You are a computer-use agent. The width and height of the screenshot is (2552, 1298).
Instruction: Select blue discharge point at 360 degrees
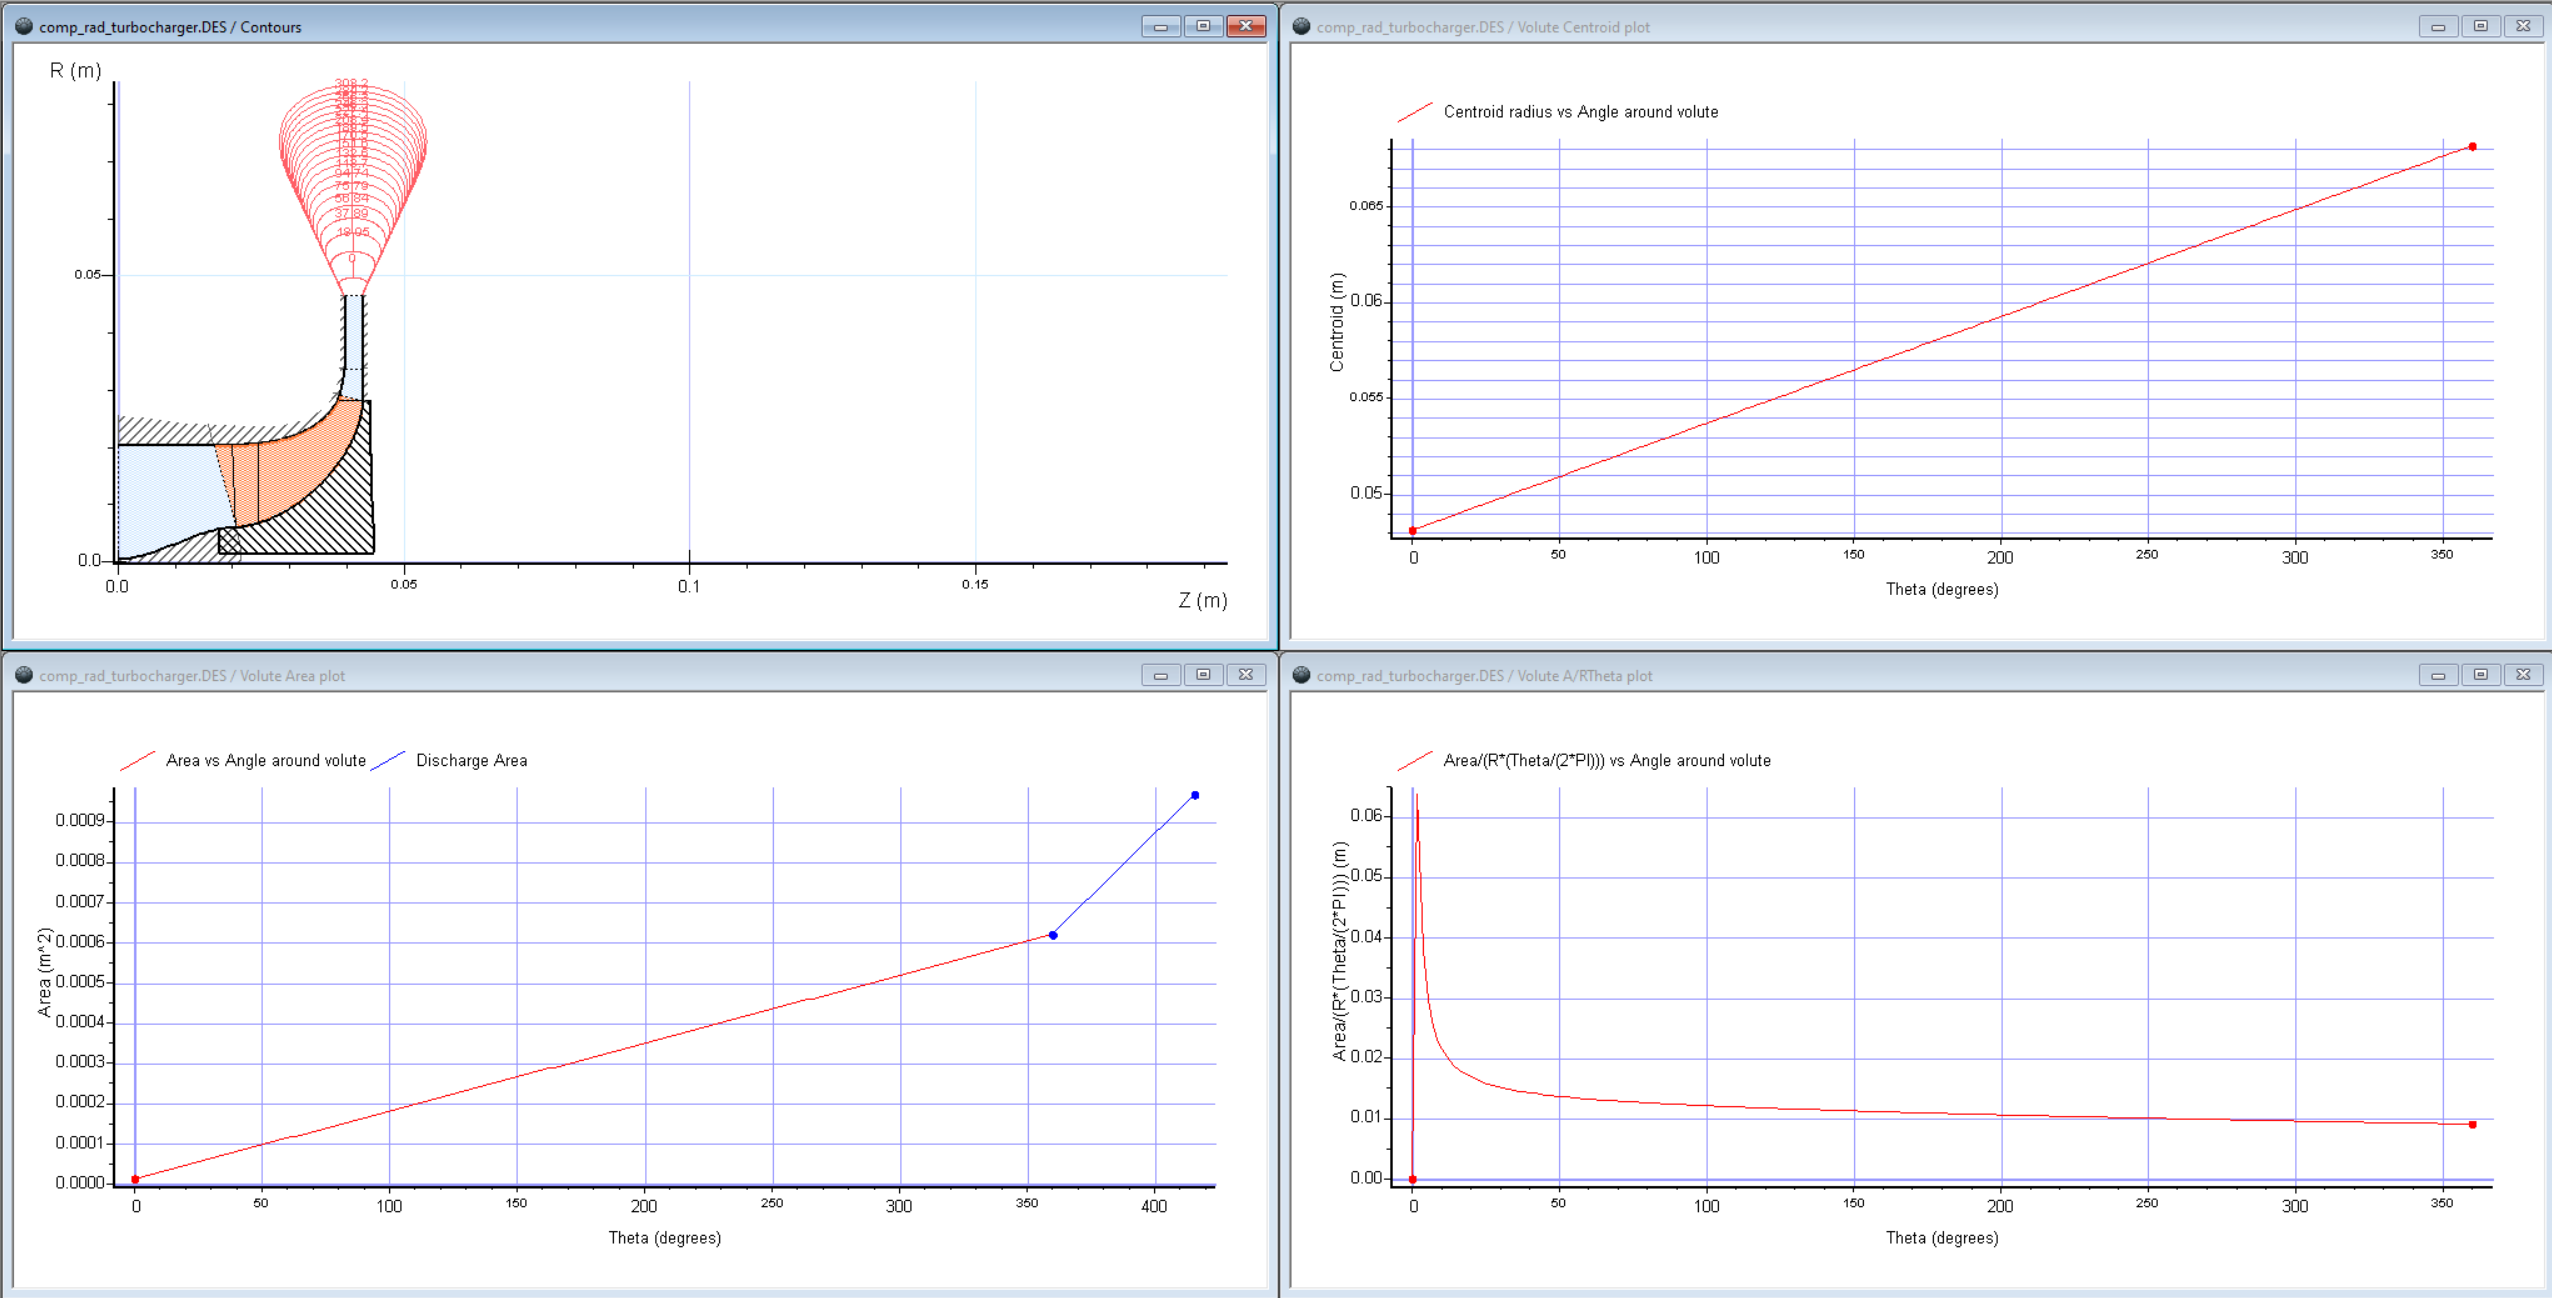(1053, 935)
